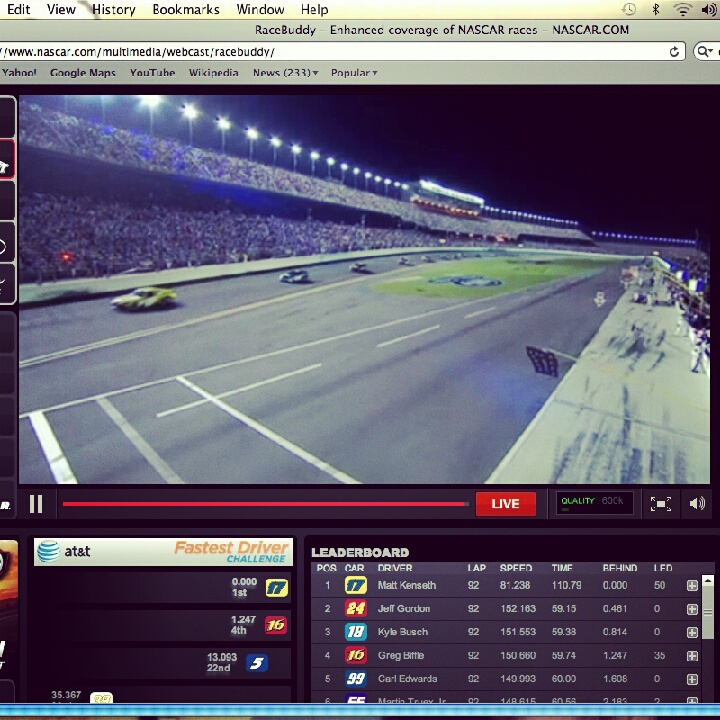Open the Help menu
The width and height of the screenshot is (720, 720).
coord(315,9)
